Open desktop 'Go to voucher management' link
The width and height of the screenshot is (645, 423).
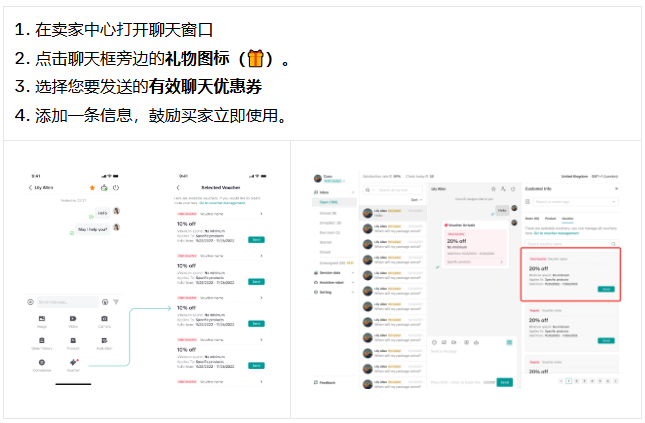557,233
